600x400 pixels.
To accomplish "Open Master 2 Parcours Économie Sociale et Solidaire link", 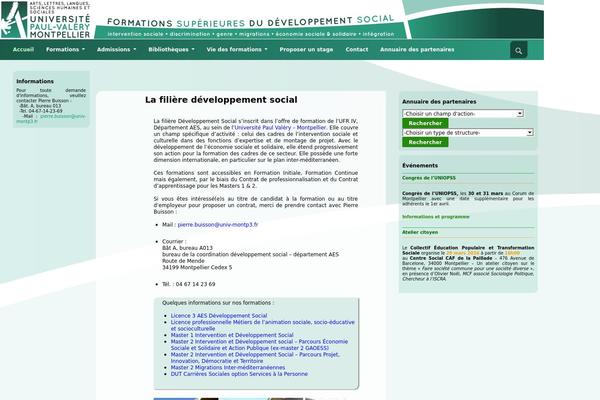I will [x=259, y=345].
